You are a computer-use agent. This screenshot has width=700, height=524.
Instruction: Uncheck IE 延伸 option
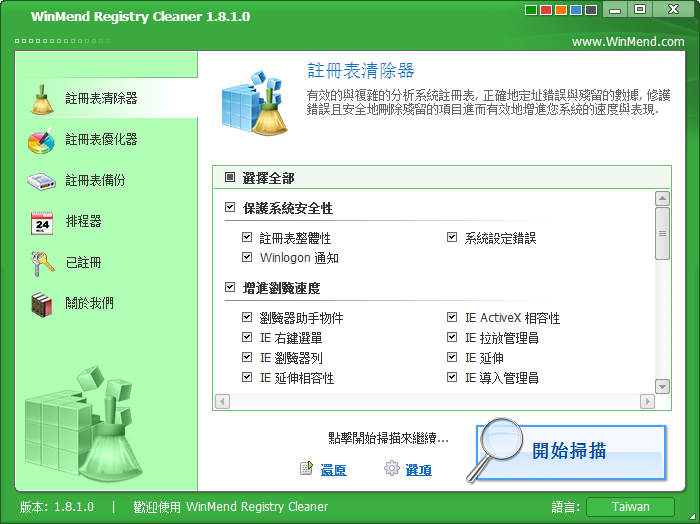(452, 357)
